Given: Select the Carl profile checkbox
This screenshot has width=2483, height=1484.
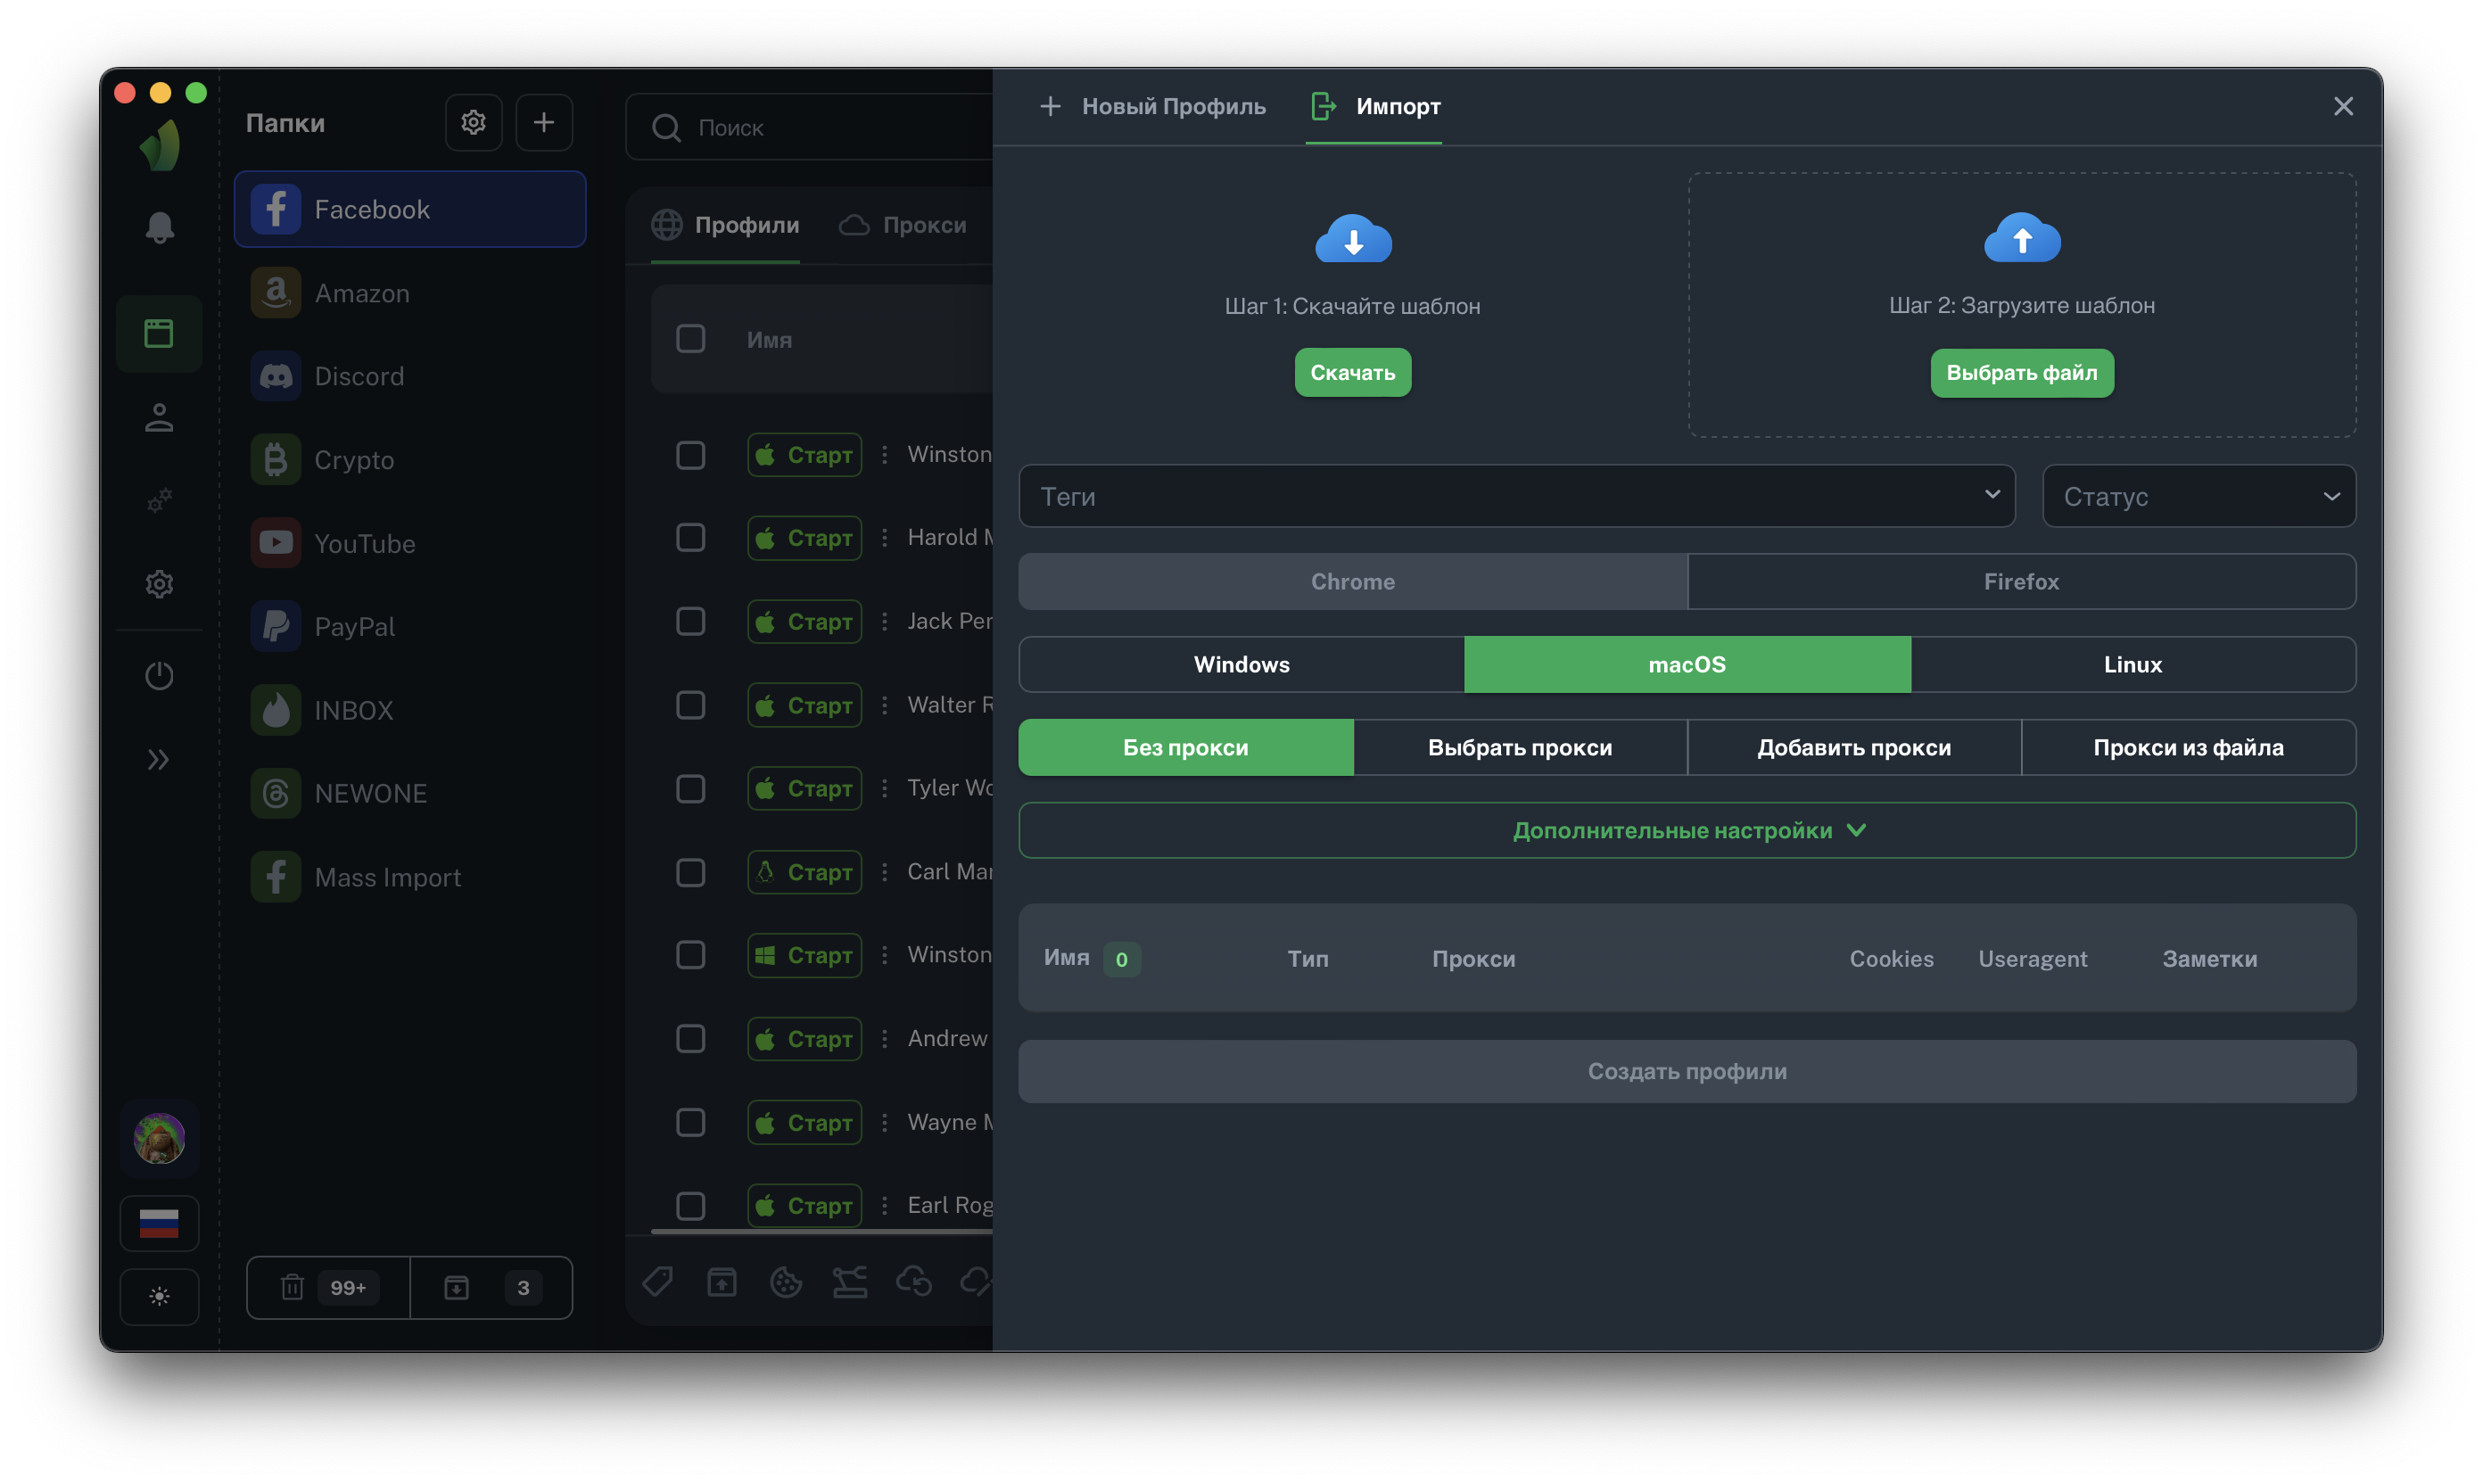Looking at the screenshot, I should pos(690,872).
